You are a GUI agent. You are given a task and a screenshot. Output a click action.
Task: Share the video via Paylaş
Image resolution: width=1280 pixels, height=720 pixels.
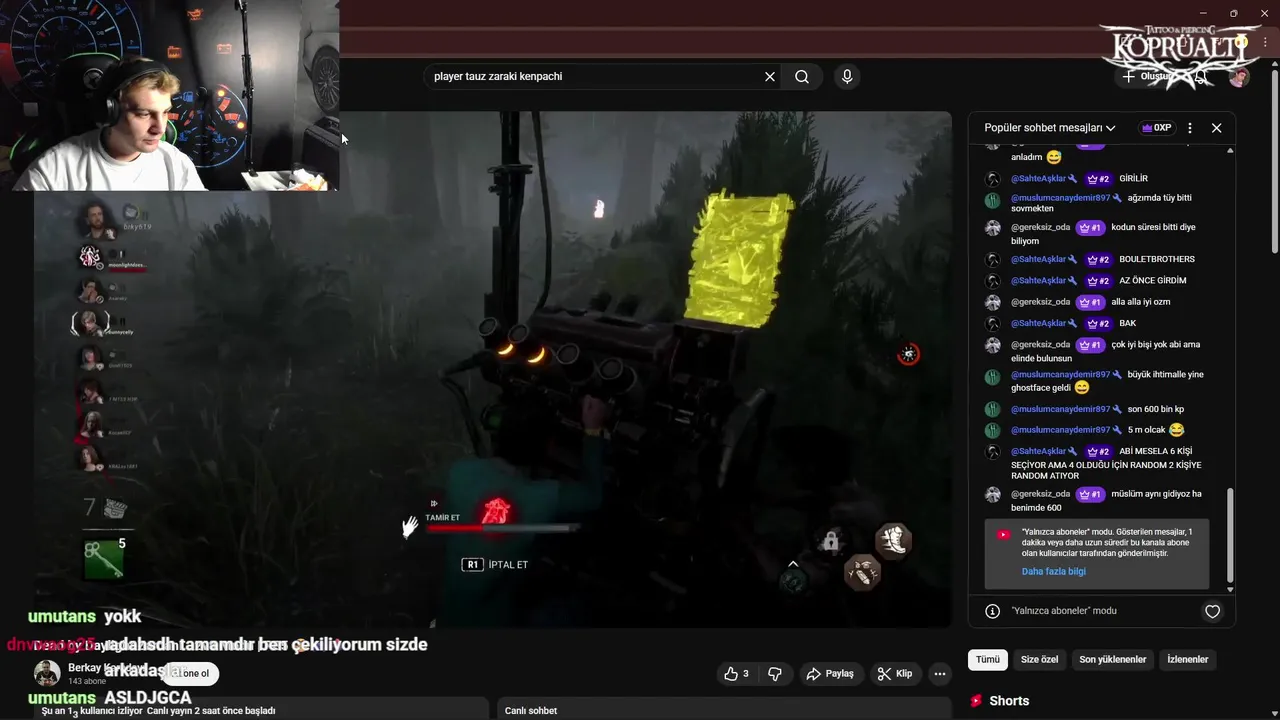(830, 674)
